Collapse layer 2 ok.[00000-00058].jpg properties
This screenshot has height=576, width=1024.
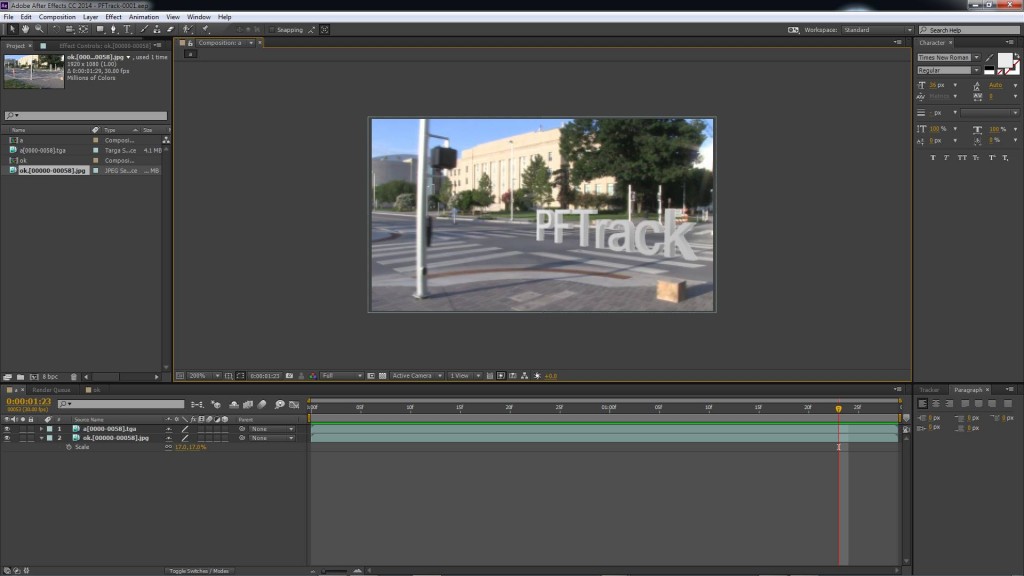point(41,438)
